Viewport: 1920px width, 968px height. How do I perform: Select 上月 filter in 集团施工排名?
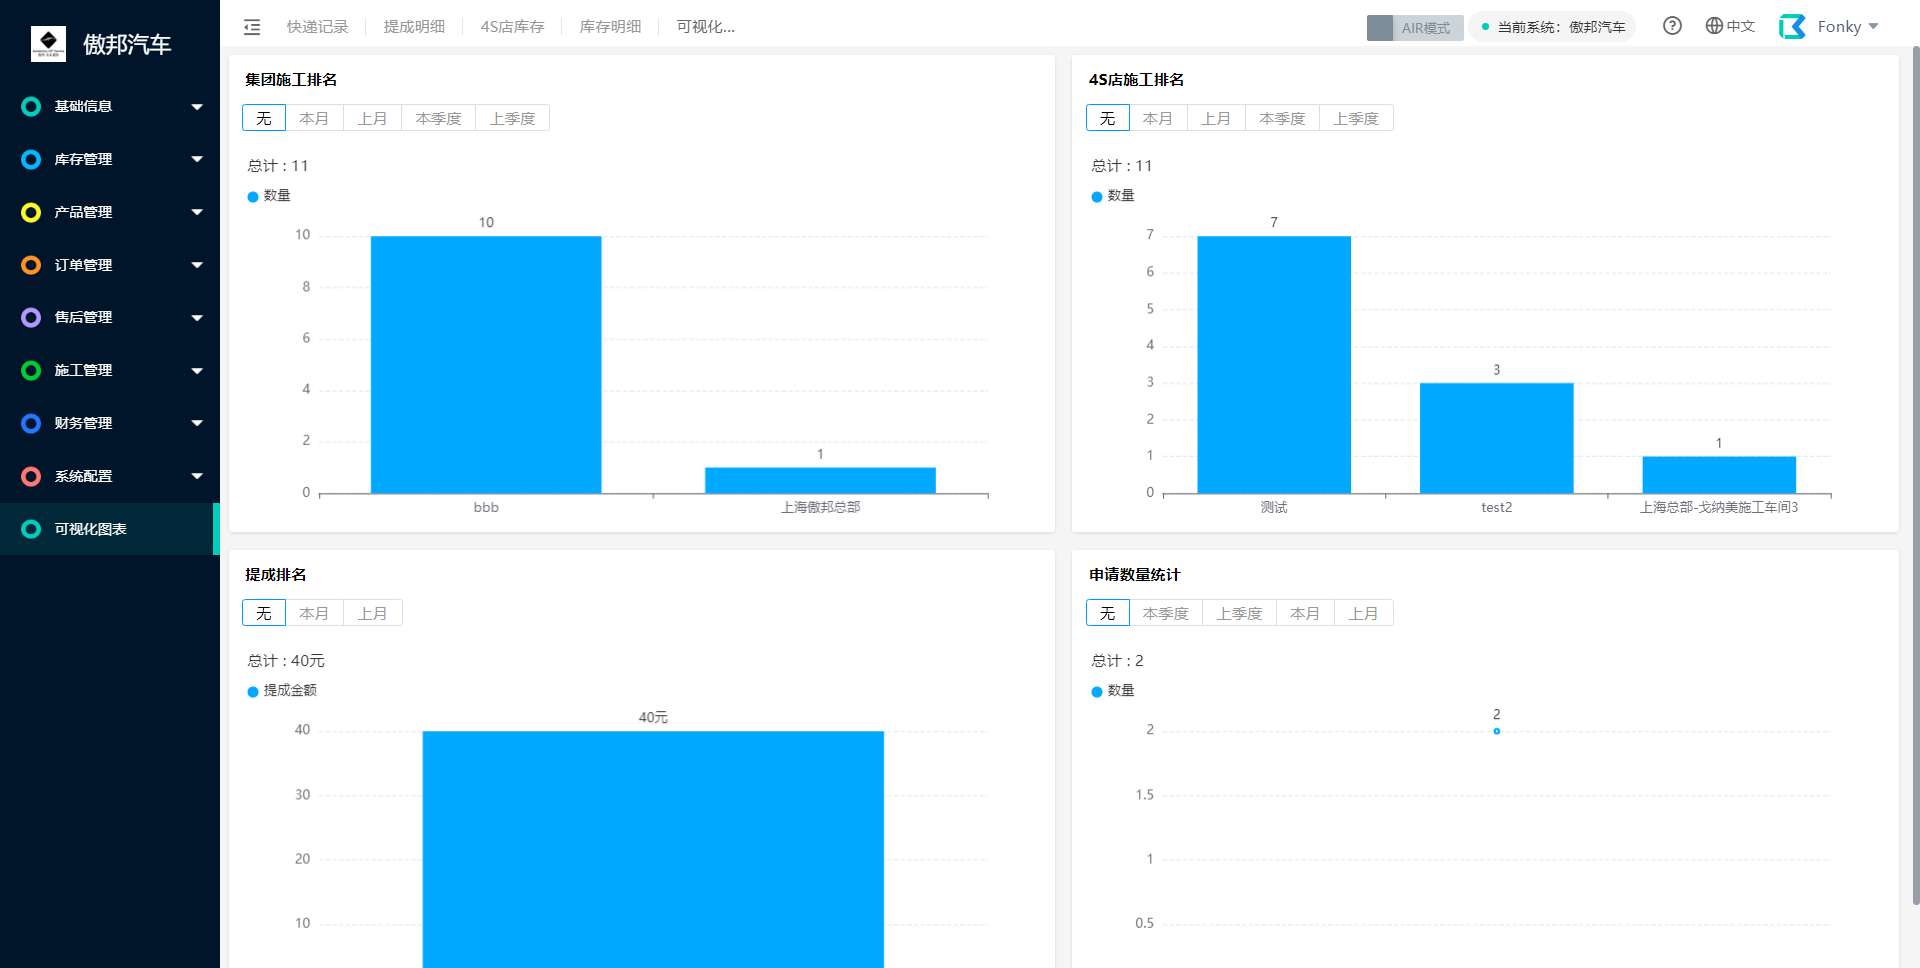click(x=373, y=118)
